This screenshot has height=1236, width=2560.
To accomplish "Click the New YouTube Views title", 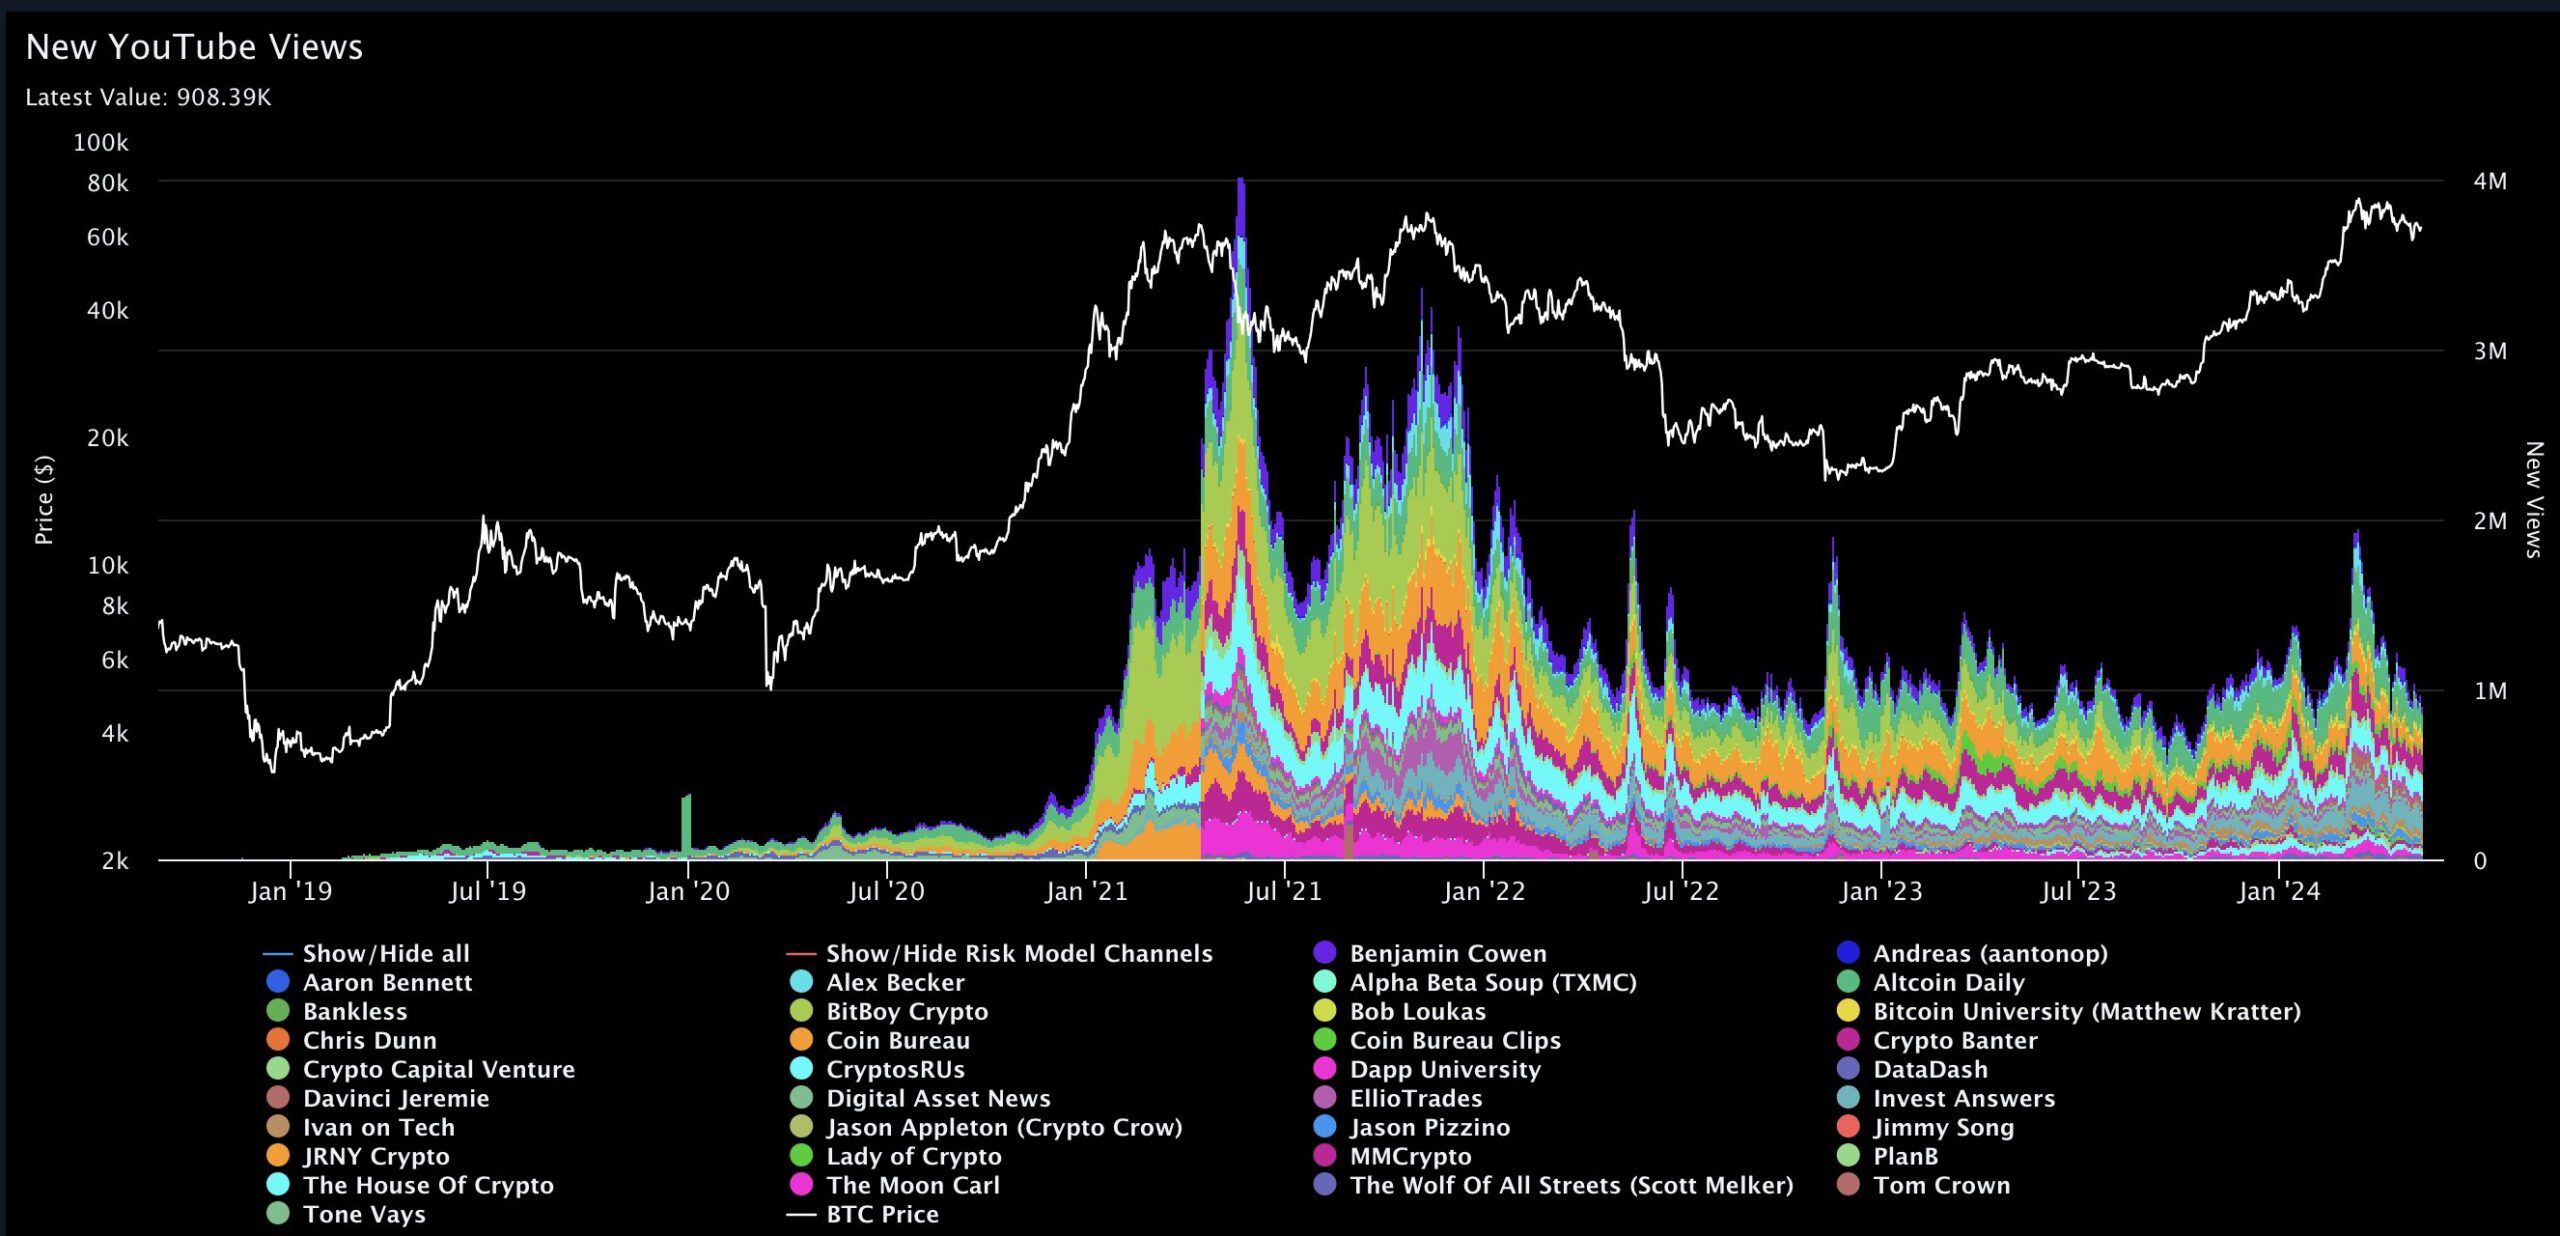I will 194,47.
